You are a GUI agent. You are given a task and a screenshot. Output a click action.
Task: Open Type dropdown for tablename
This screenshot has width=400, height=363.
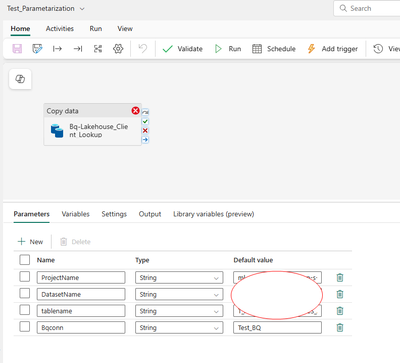[x=179, y=311]
